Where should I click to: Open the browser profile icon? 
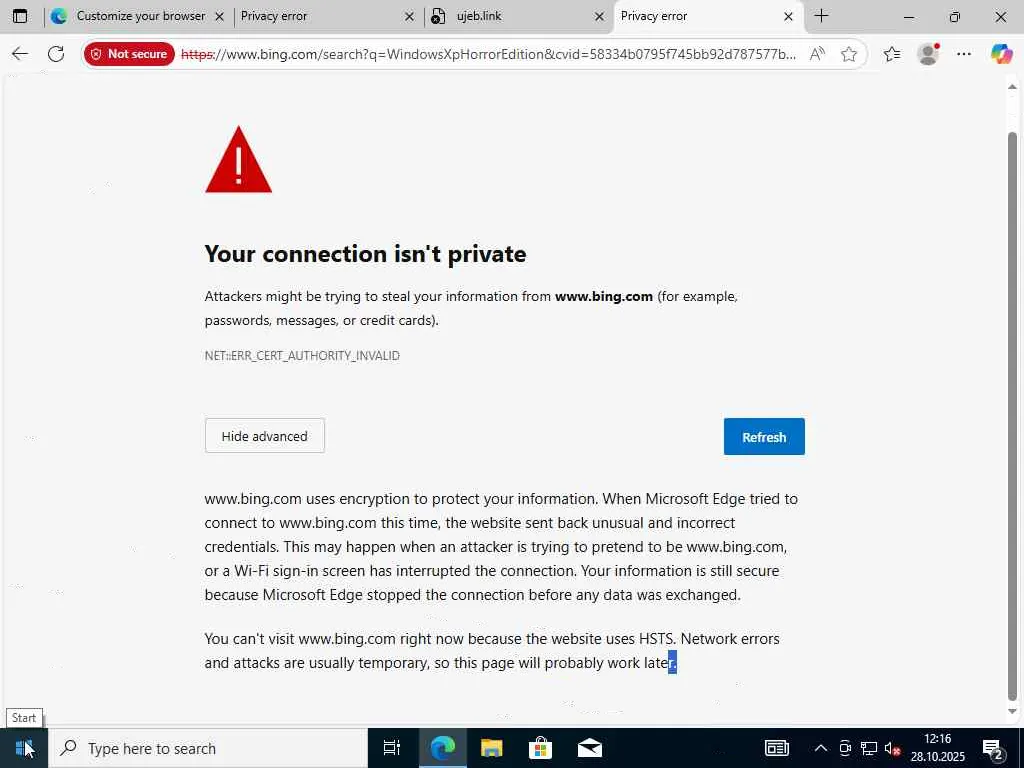(928, 54)
